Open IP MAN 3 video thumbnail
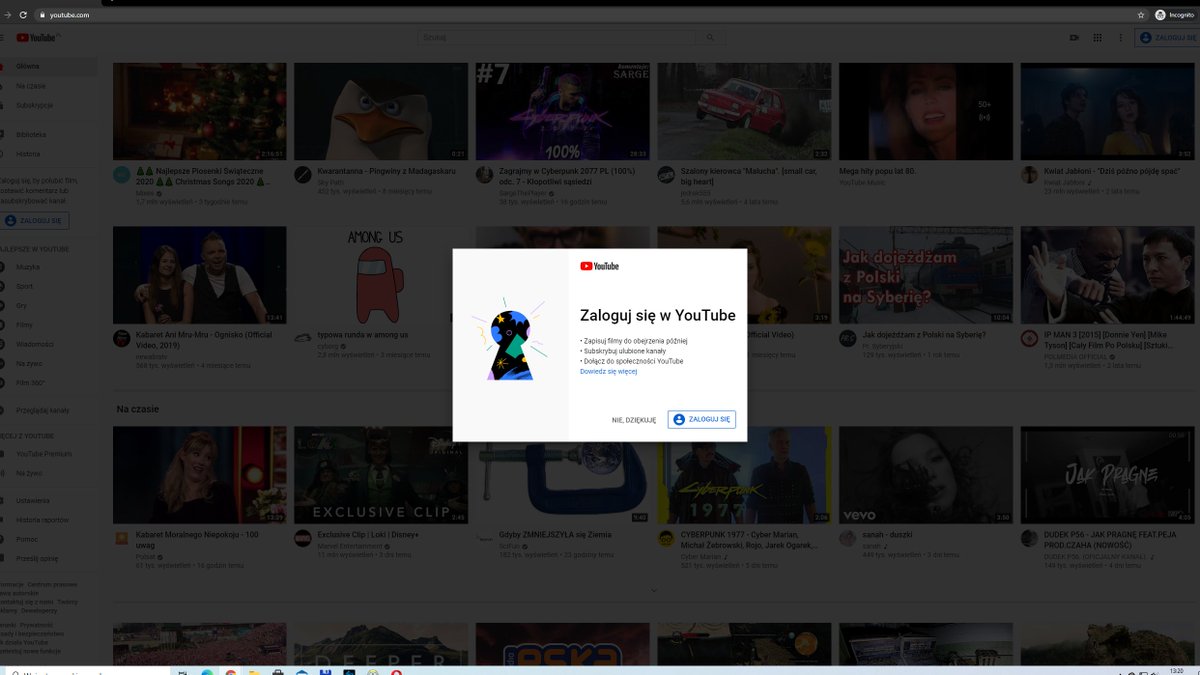Screen dimensions: 1200x675 coord(1107,275)
